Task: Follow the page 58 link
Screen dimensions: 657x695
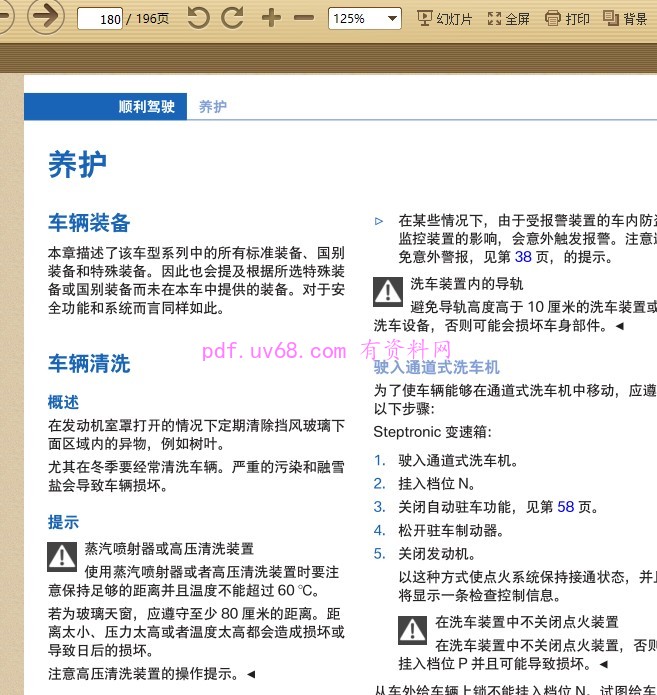Action: (565, 507)
